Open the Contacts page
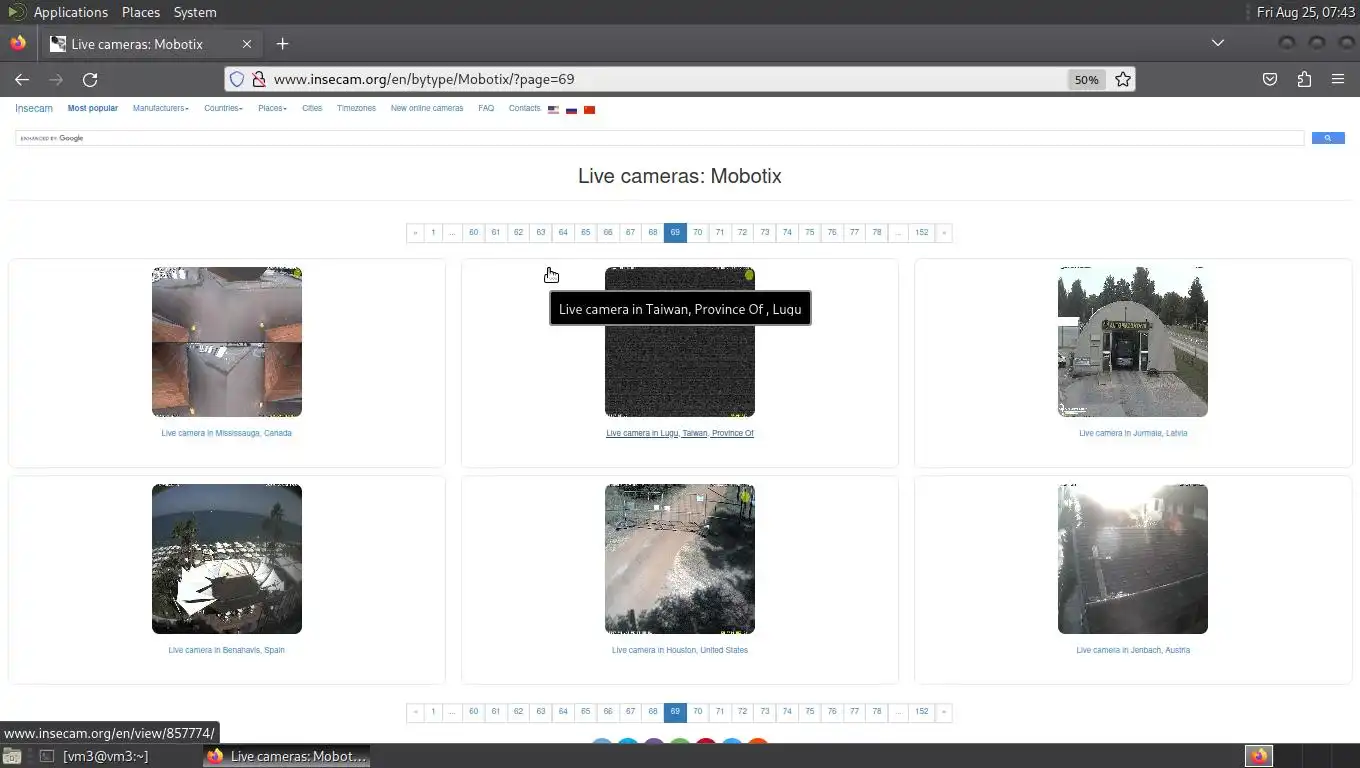 [524, 108]
